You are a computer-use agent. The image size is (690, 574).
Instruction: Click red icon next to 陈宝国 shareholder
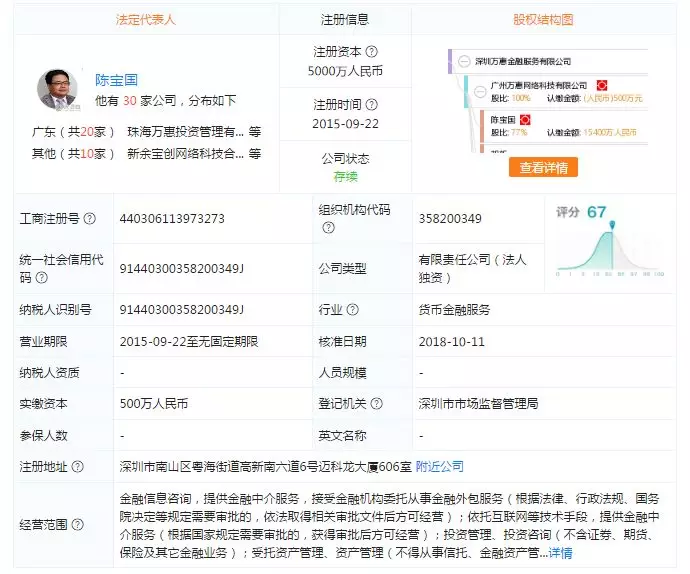tap(524, 120)
